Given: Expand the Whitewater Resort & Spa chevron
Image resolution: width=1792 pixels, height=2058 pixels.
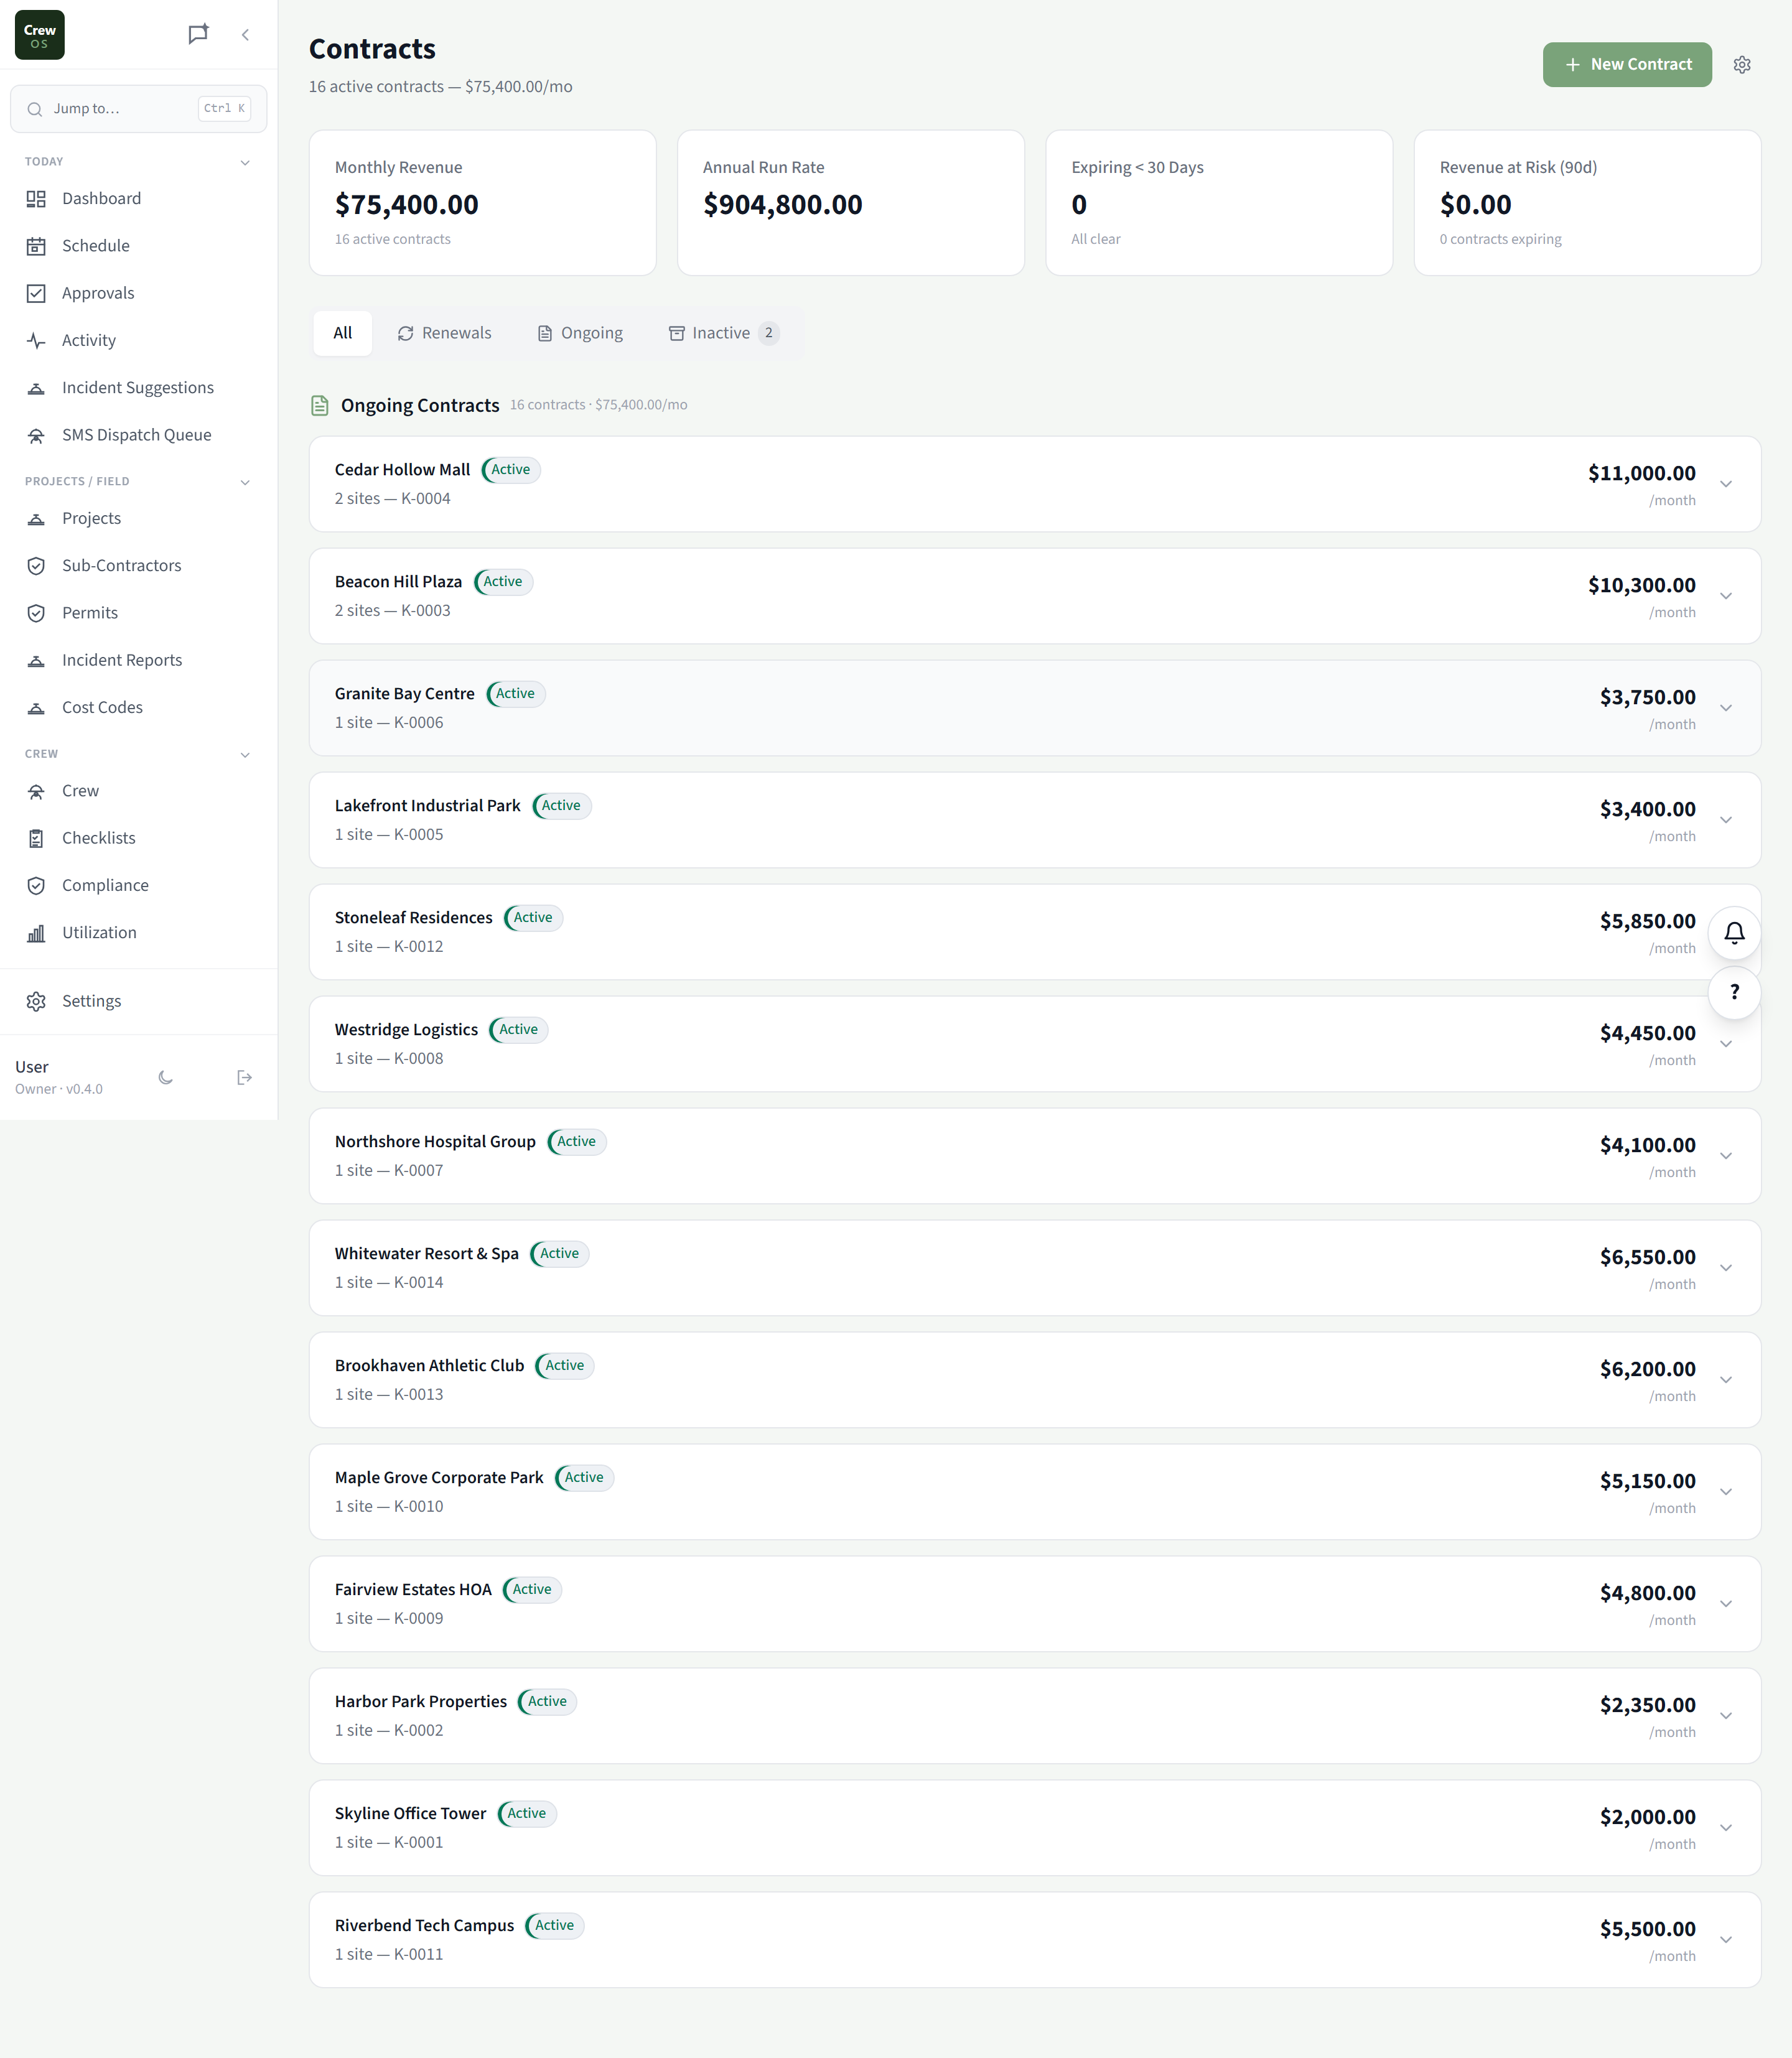Looking at the screenshot, I should point(1726,1268).
